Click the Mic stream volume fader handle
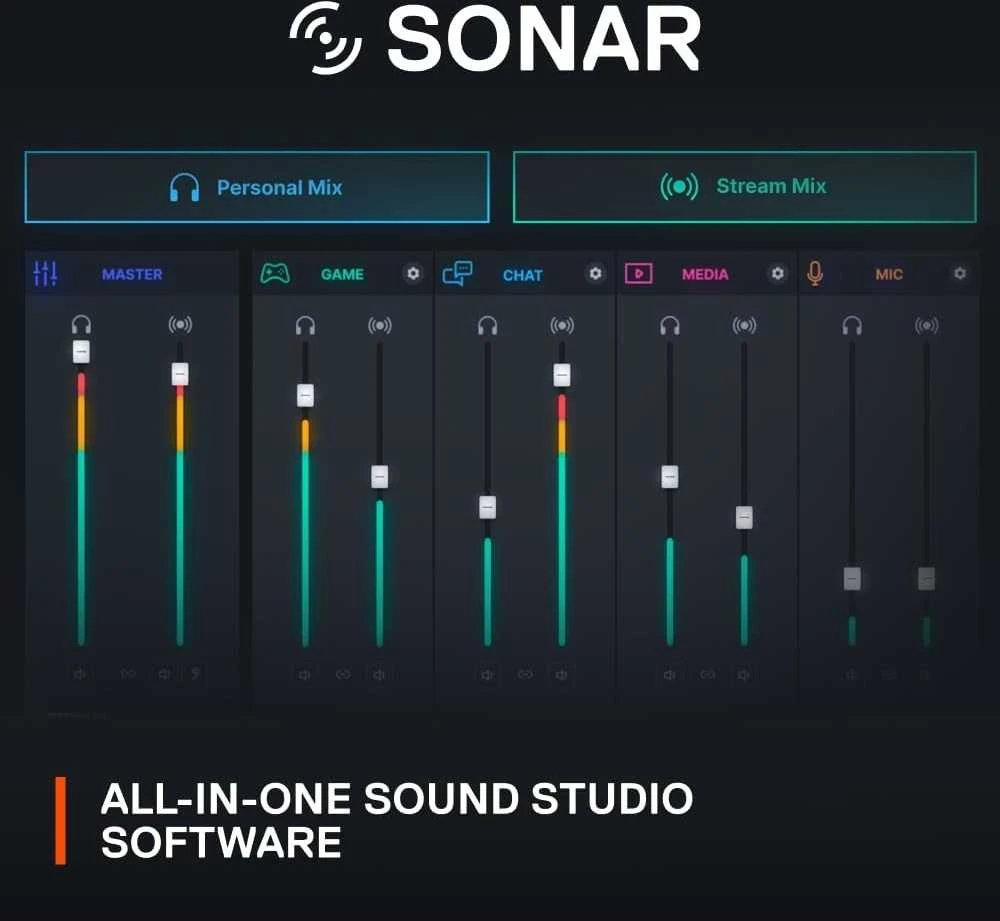Image resolution: width=1000 pixels, height=921 pixels. [926, 578]
